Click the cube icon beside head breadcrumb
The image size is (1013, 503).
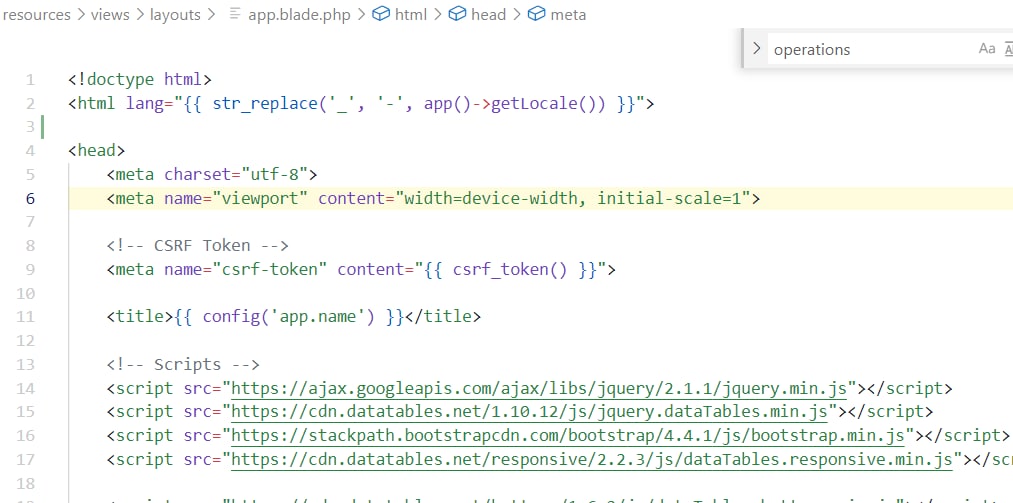pos(457,14)
